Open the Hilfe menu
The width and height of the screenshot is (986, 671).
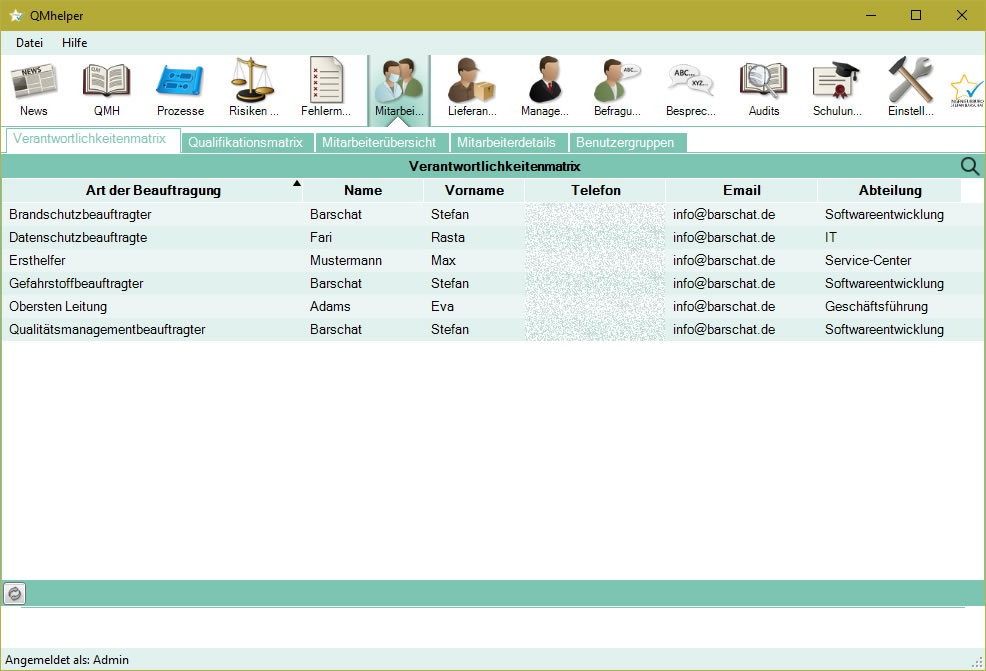75,43
